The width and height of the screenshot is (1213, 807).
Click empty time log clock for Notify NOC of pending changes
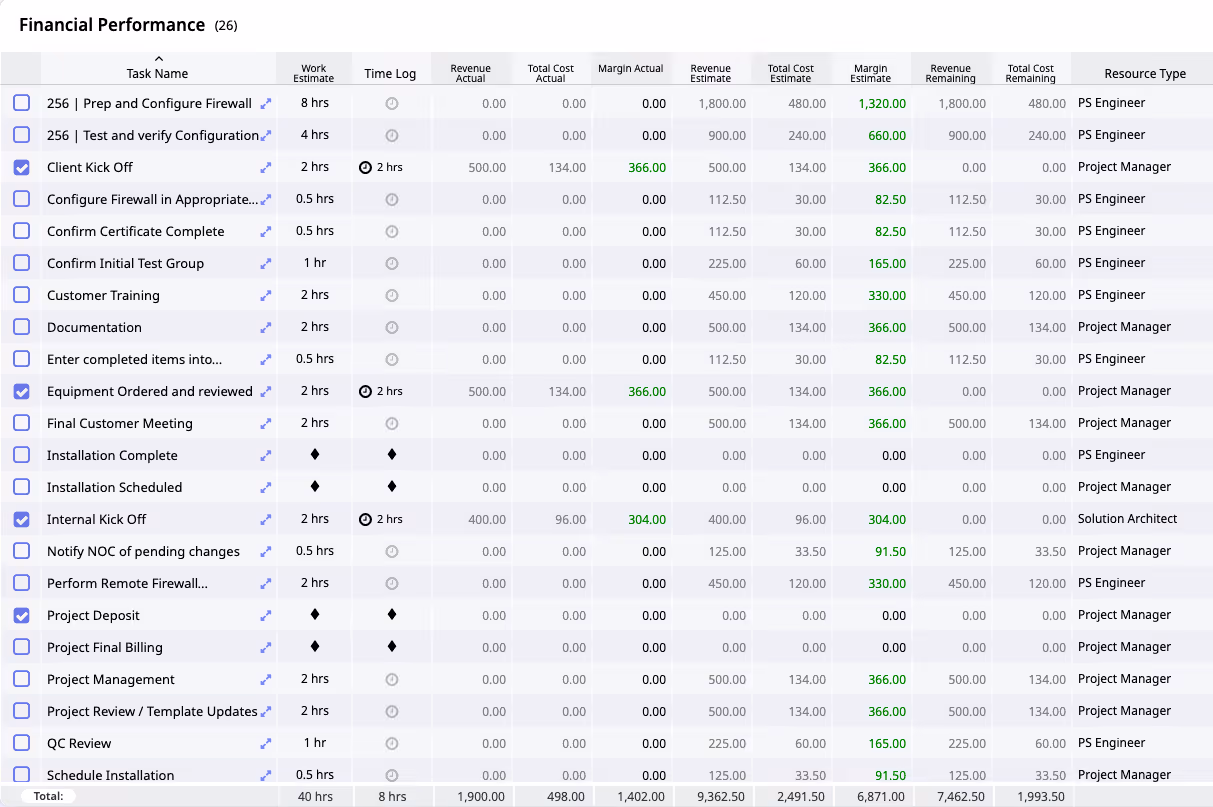click(x=392, y=552)
